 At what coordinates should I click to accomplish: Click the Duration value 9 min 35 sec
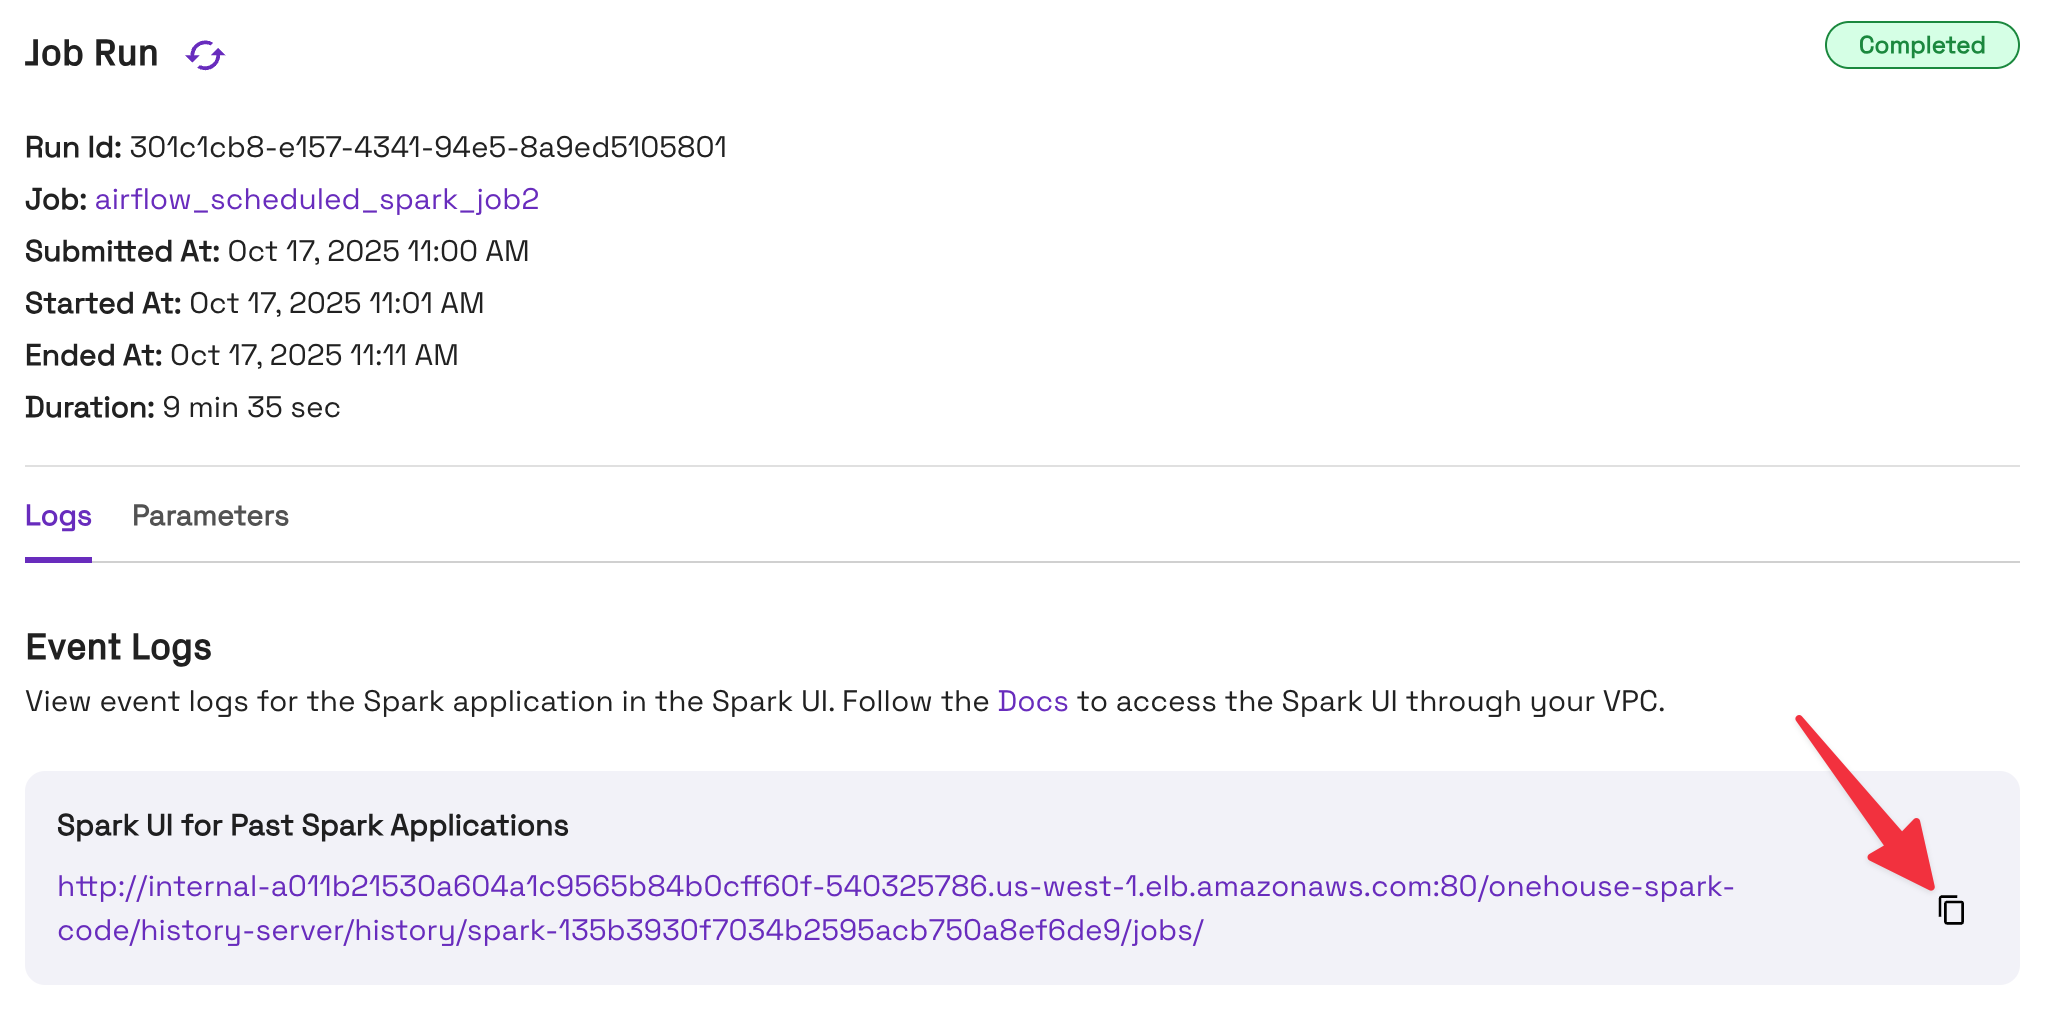(x=251, y=408)
